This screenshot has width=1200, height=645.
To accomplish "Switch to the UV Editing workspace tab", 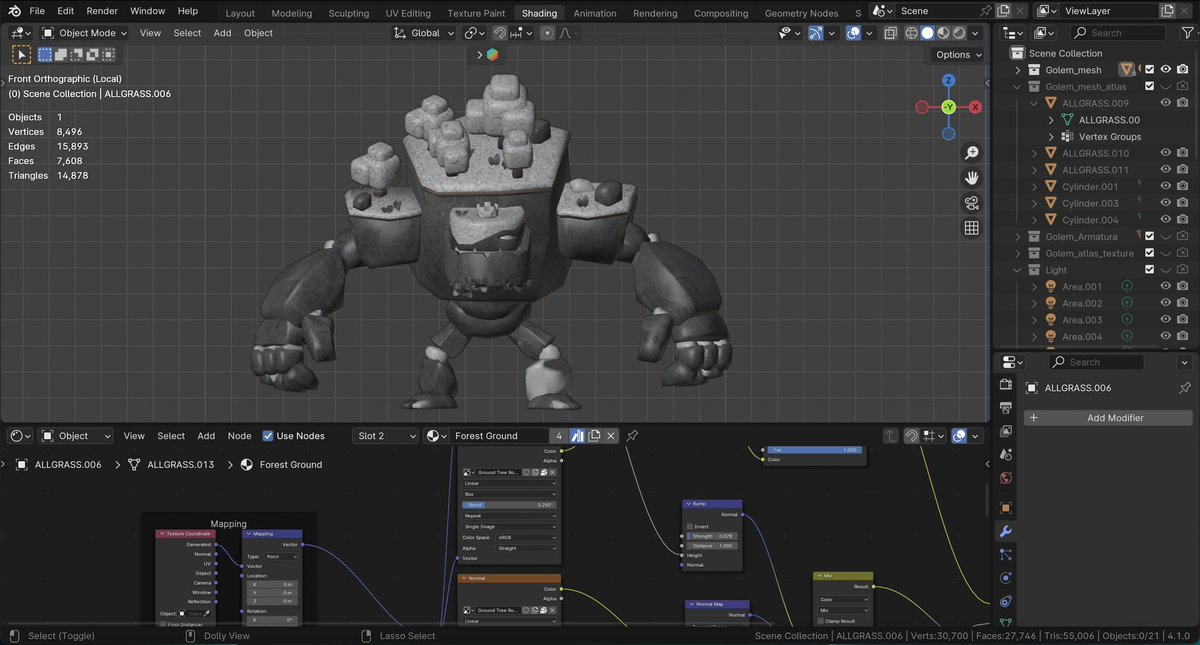I will pyautogui.click(x=407, y=13).
